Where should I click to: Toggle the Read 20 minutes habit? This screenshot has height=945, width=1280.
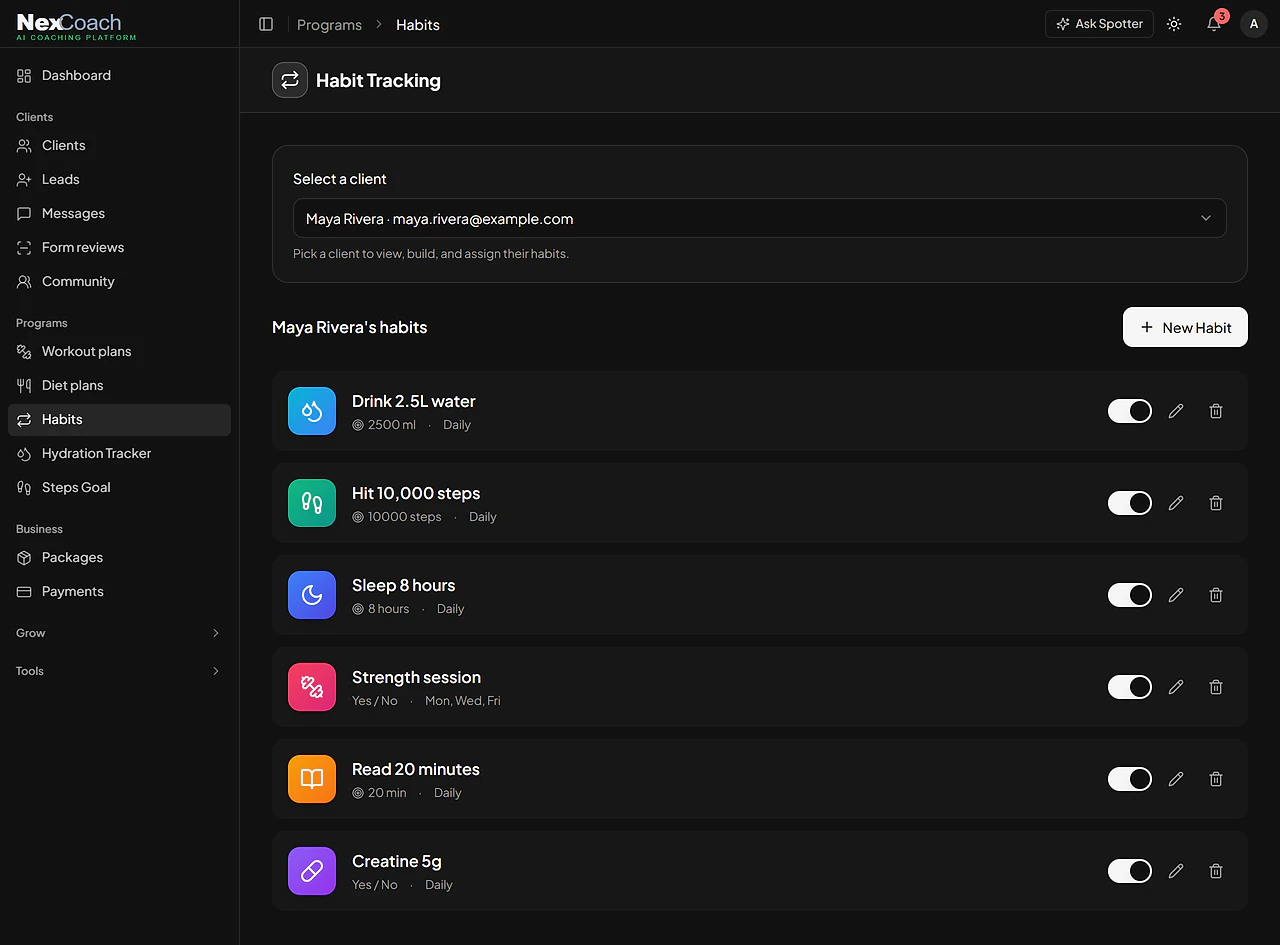tap(1130, 779)
